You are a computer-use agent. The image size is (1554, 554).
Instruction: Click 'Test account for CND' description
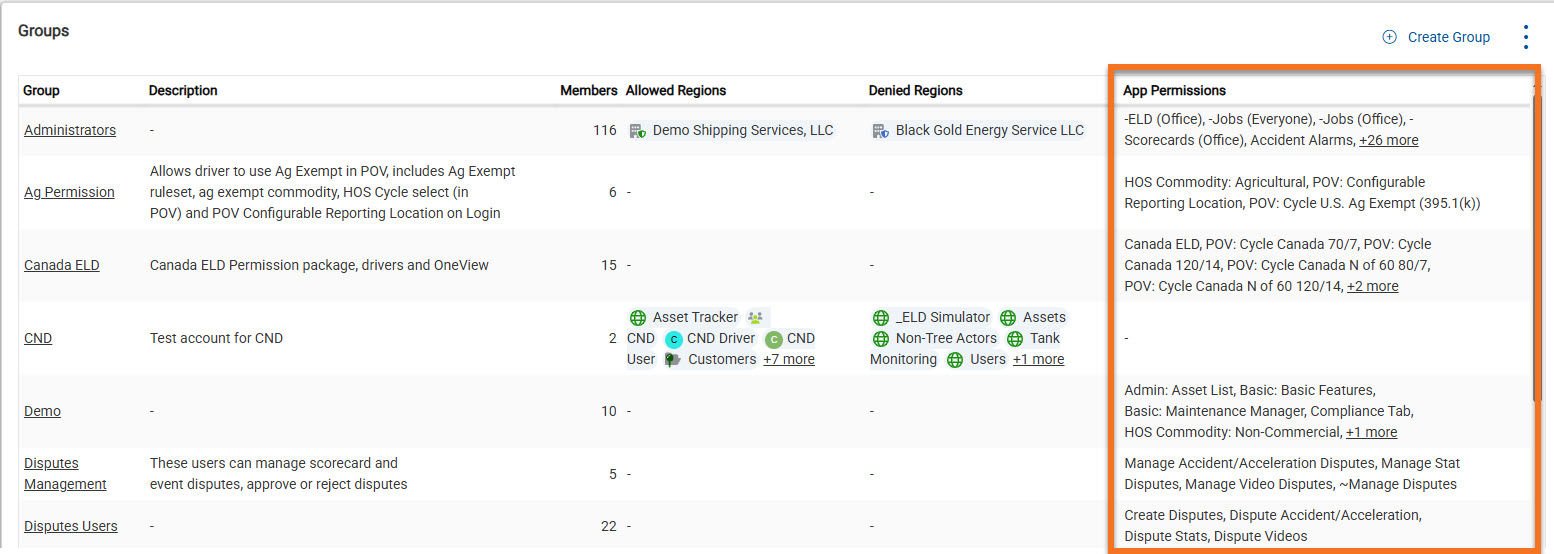pyautogui.click(x=216, y=338)
